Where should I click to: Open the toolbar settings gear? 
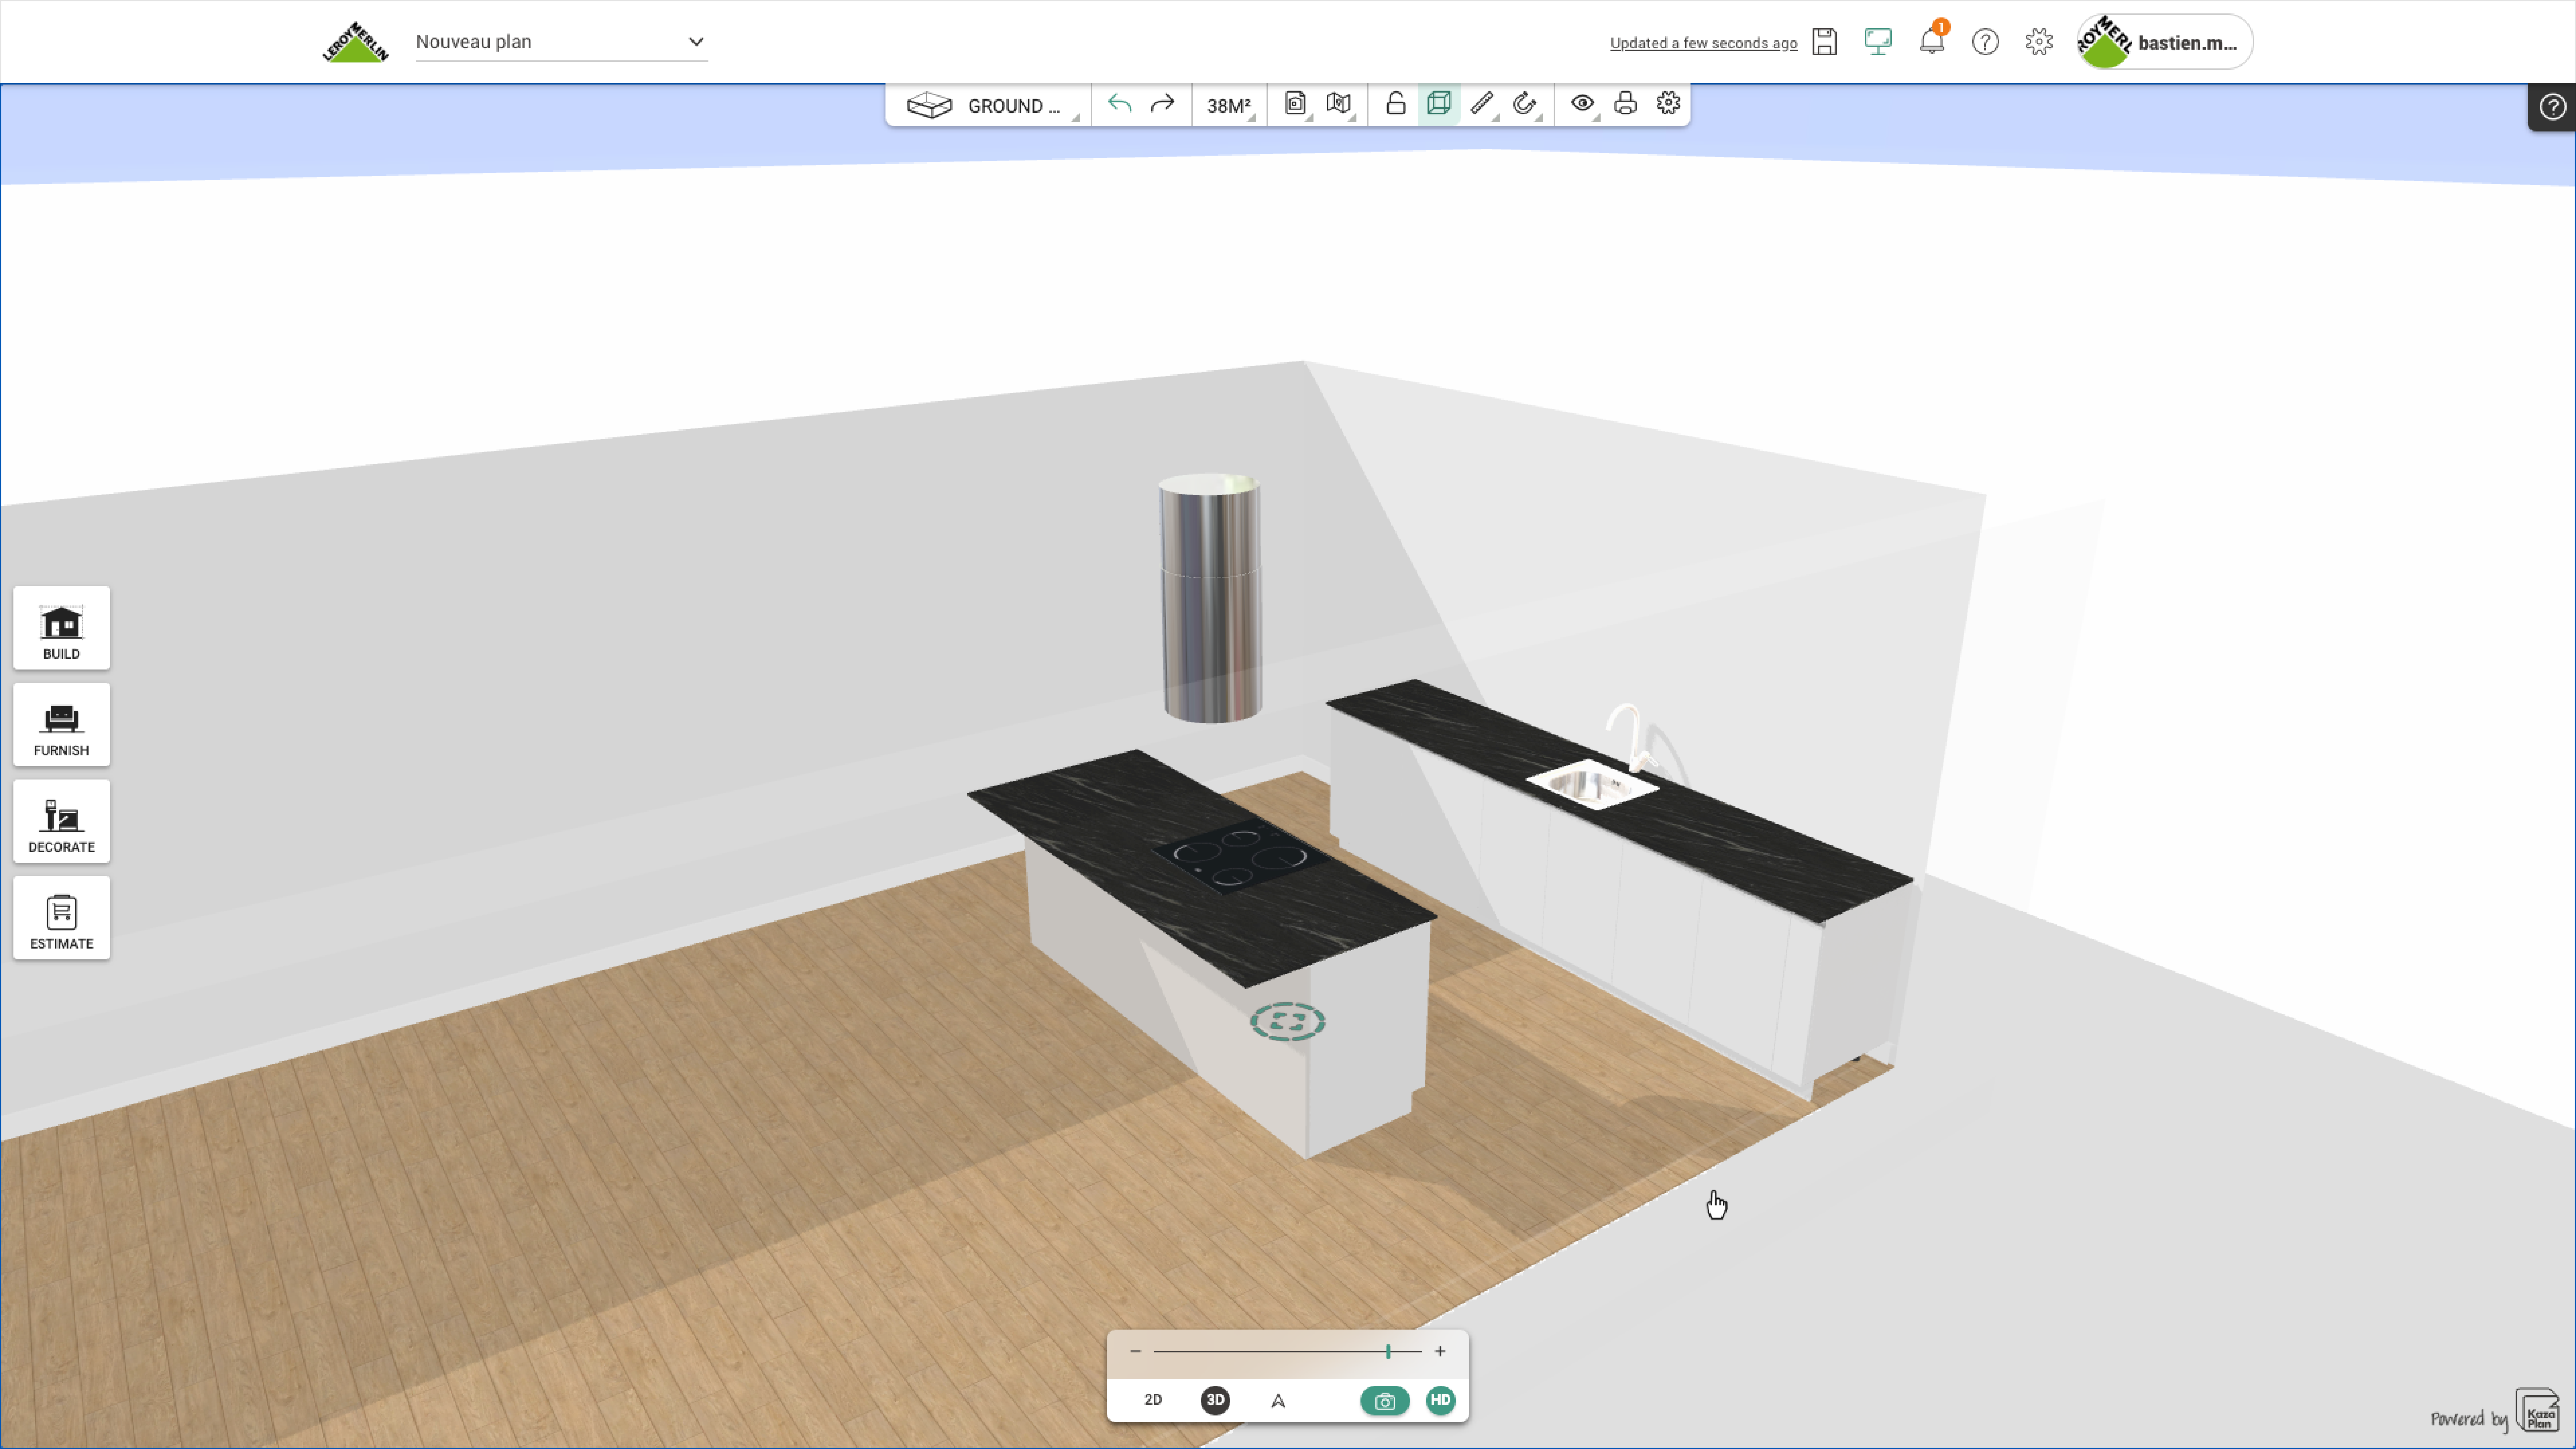[x=1668, y=104]
